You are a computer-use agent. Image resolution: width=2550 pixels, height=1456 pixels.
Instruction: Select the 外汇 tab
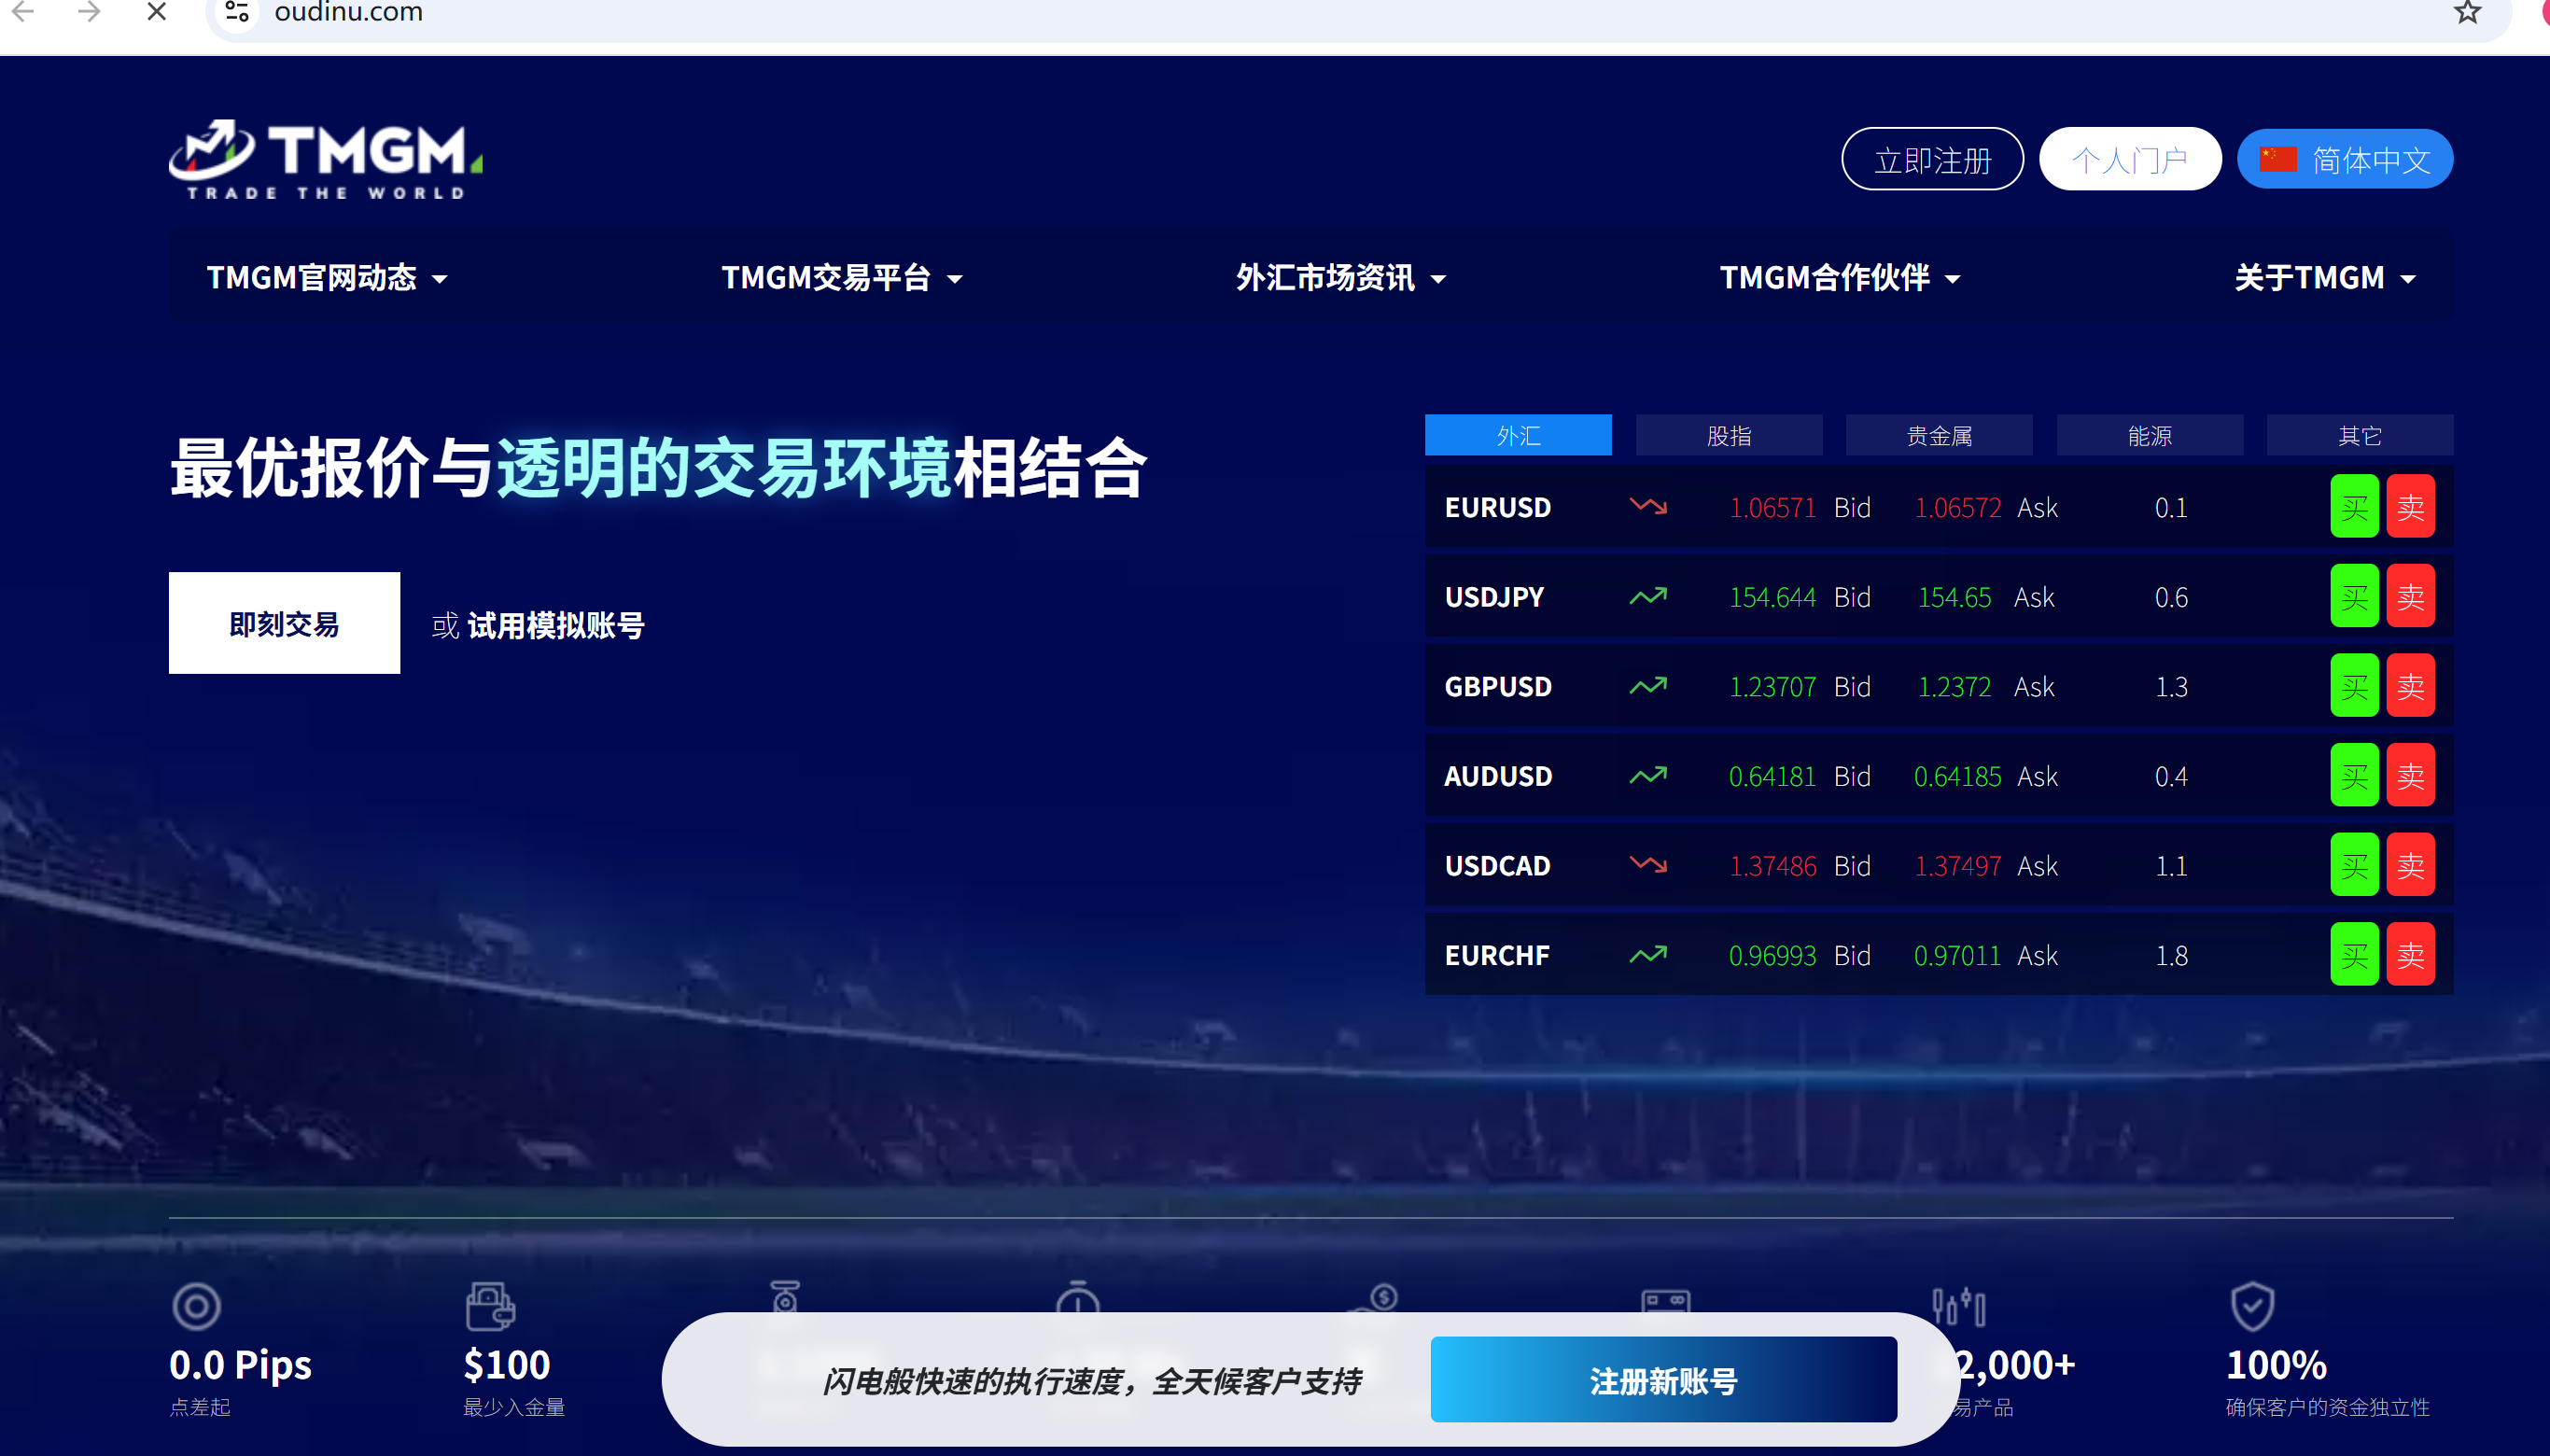(1518, 435)
